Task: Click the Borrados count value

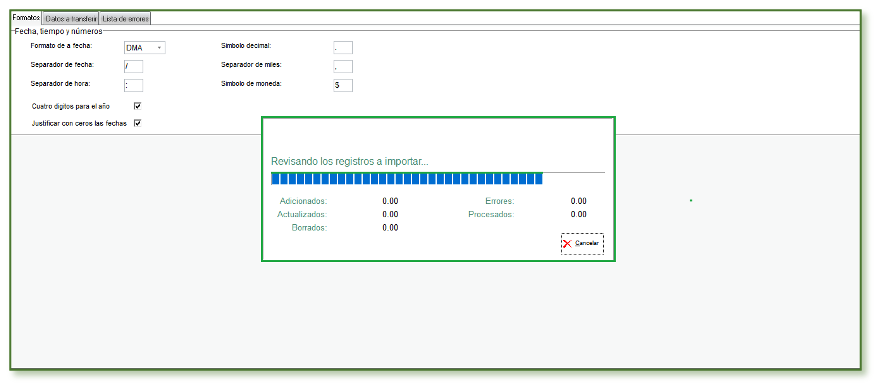Action: click(390, 228)
